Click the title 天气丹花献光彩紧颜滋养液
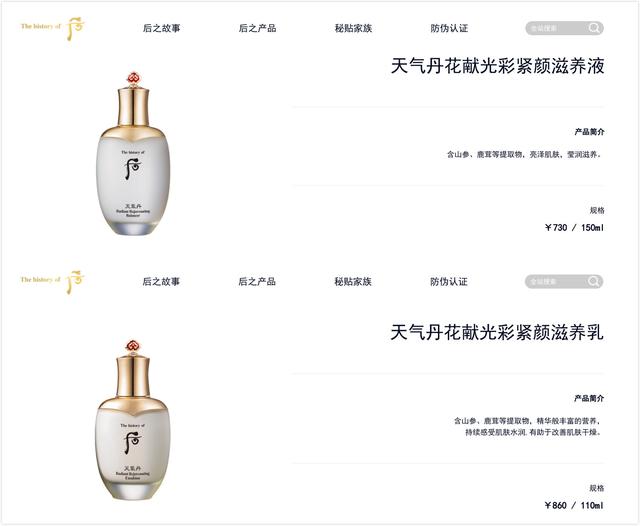Screen dimensions: 640x526 (x=498, y=66)
